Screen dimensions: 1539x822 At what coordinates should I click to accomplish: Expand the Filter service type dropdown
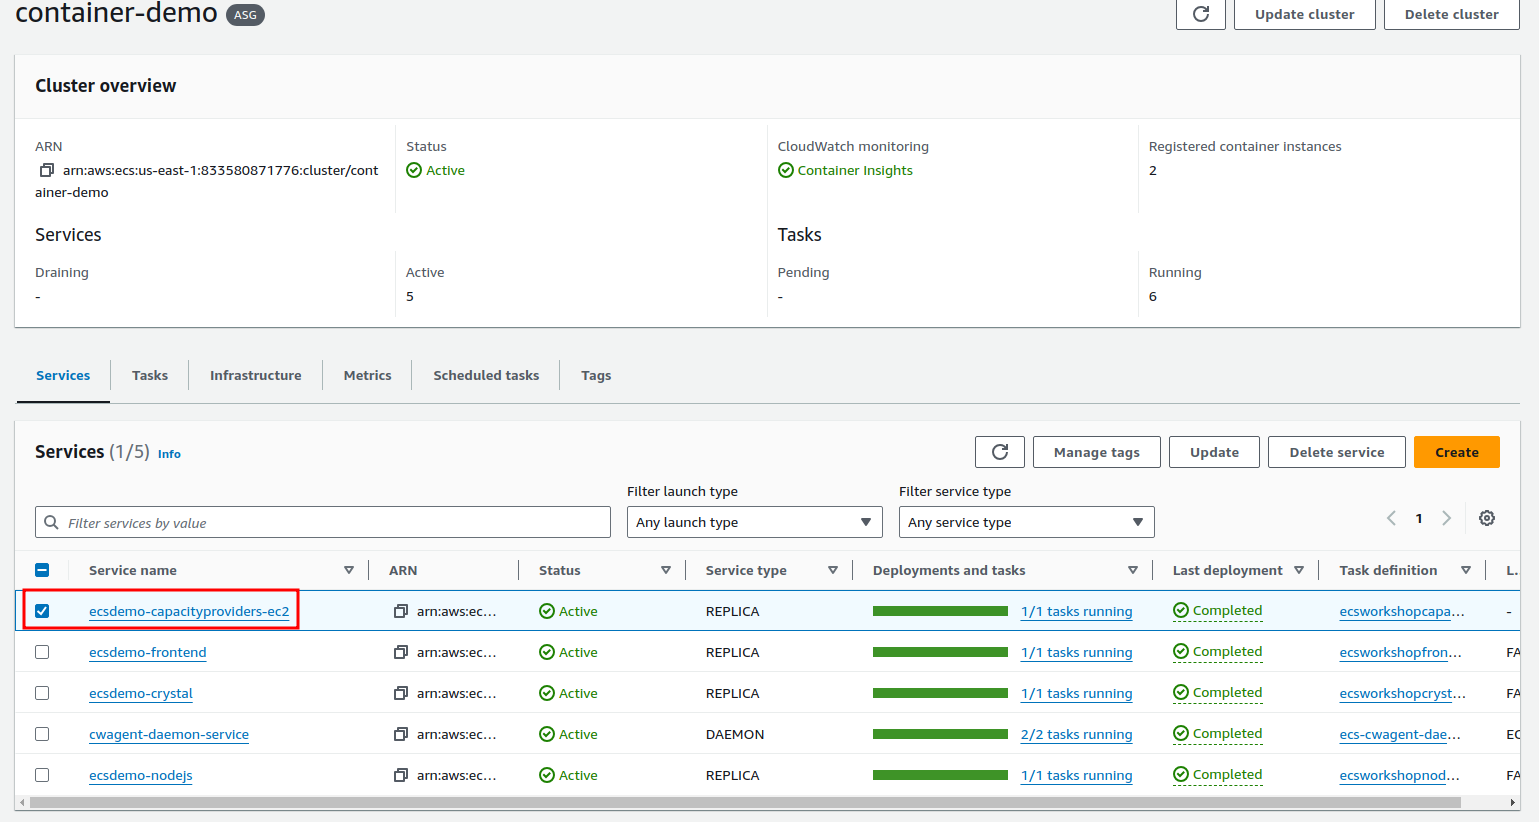1026,522
